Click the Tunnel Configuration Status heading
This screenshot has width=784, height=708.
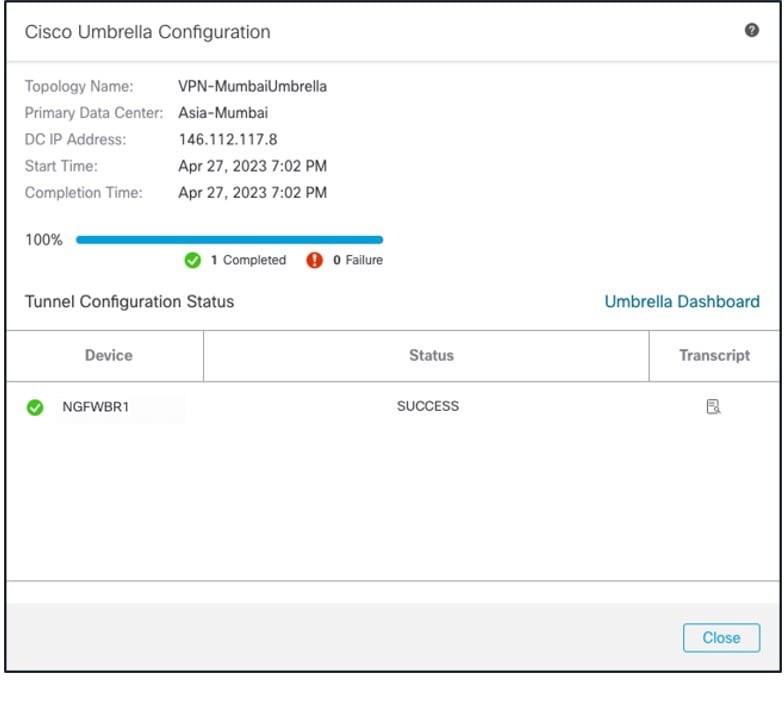coord(130,302)
